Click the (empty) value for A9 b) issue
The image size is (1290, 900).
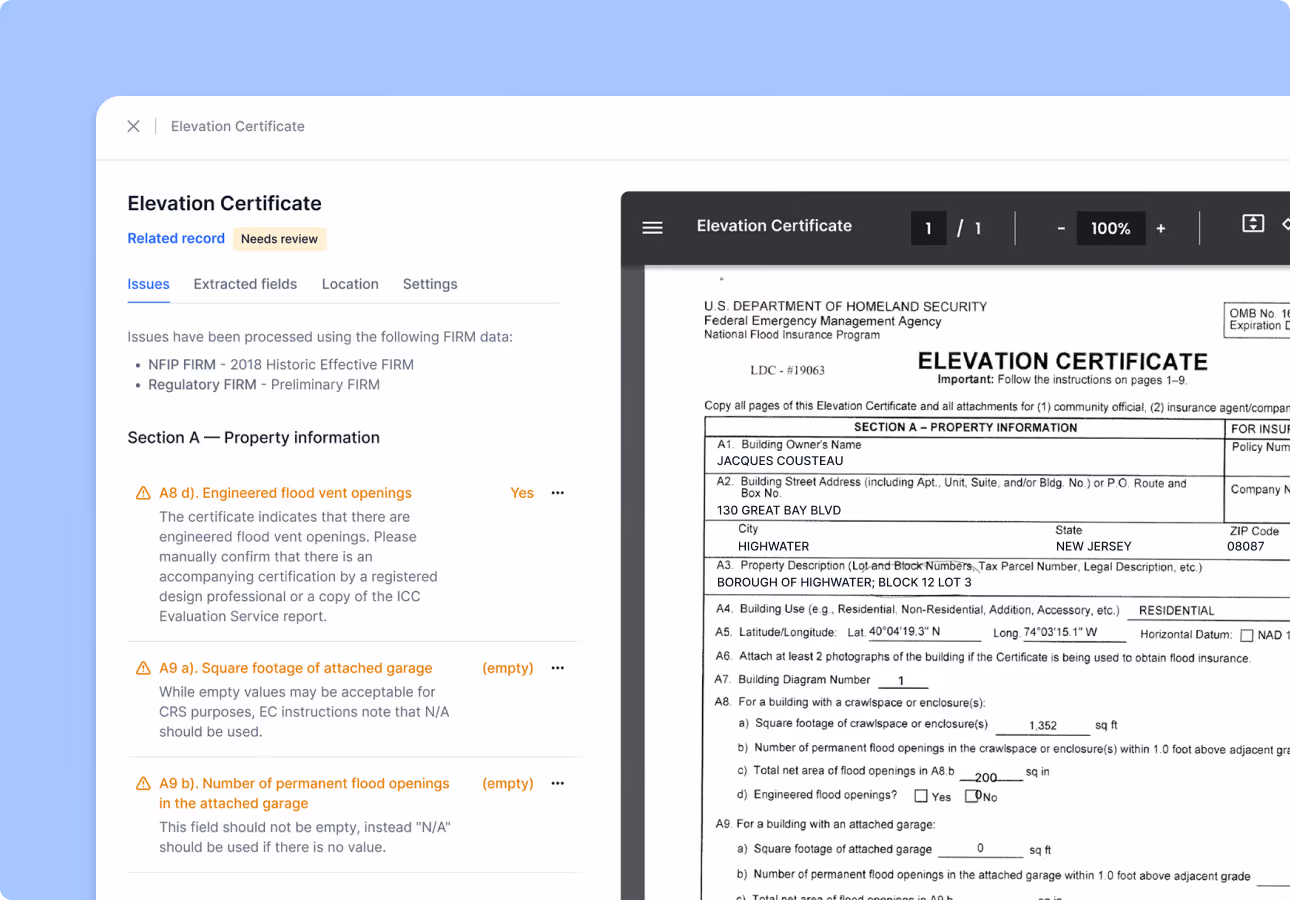508,784
